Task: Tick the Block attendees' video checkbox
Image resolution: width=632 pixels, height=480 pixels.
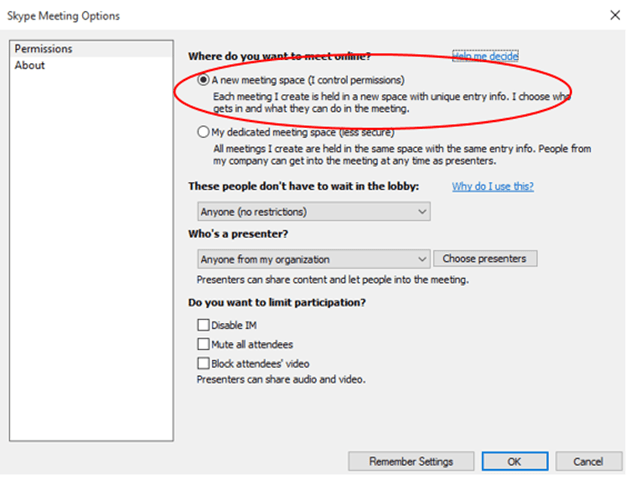Action: click(x=203, y=364)
